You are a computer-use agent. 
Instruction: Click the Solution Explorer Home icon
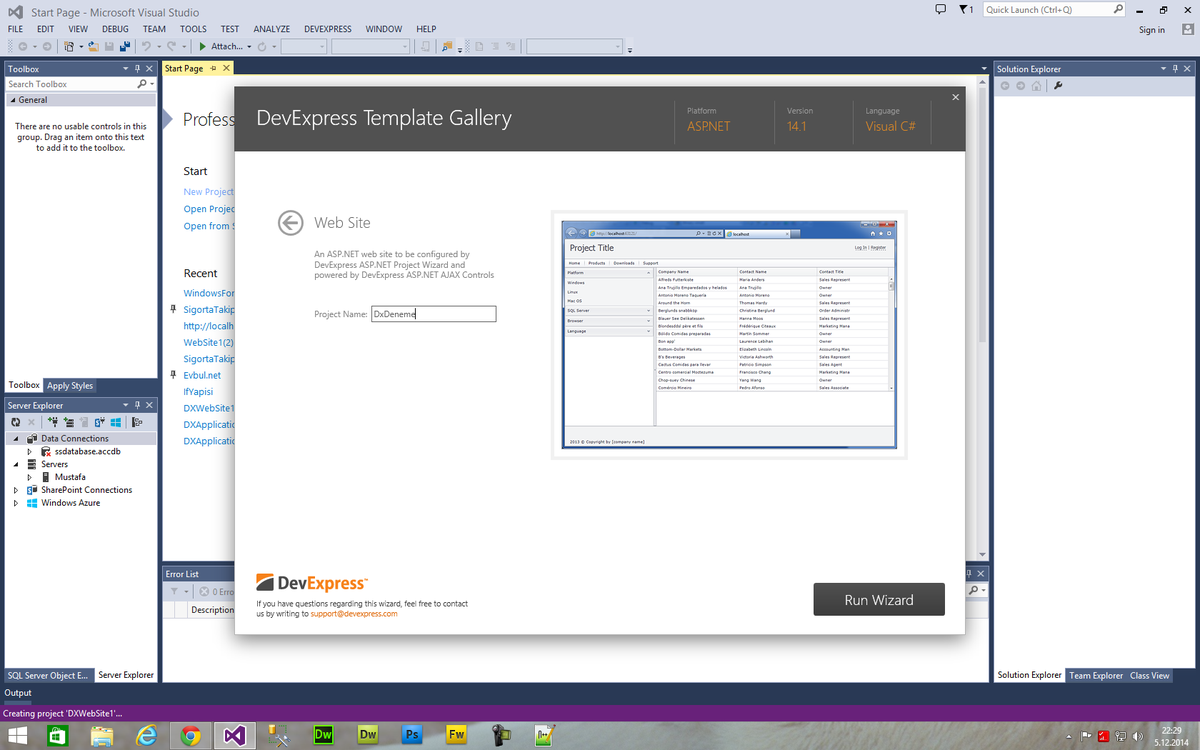pos(1037,85)
